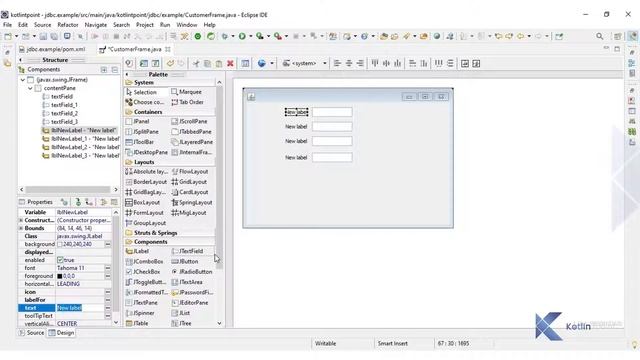Open the Navigate menu
The image size is (640, 360).
(x=96, y=25)
